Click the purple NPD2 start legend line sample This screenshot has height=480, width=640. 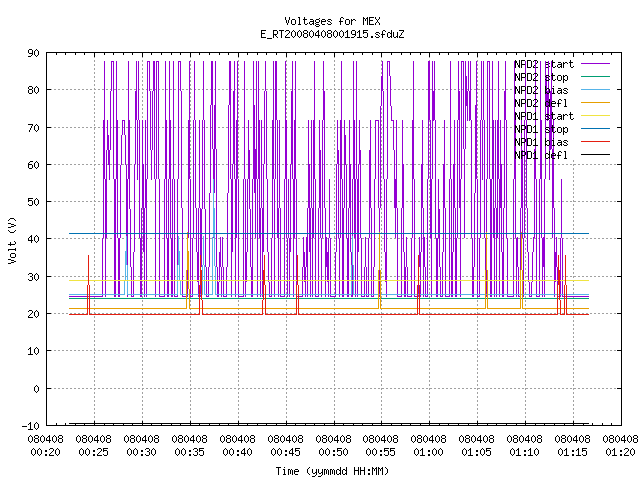click(x=595, y=64)
